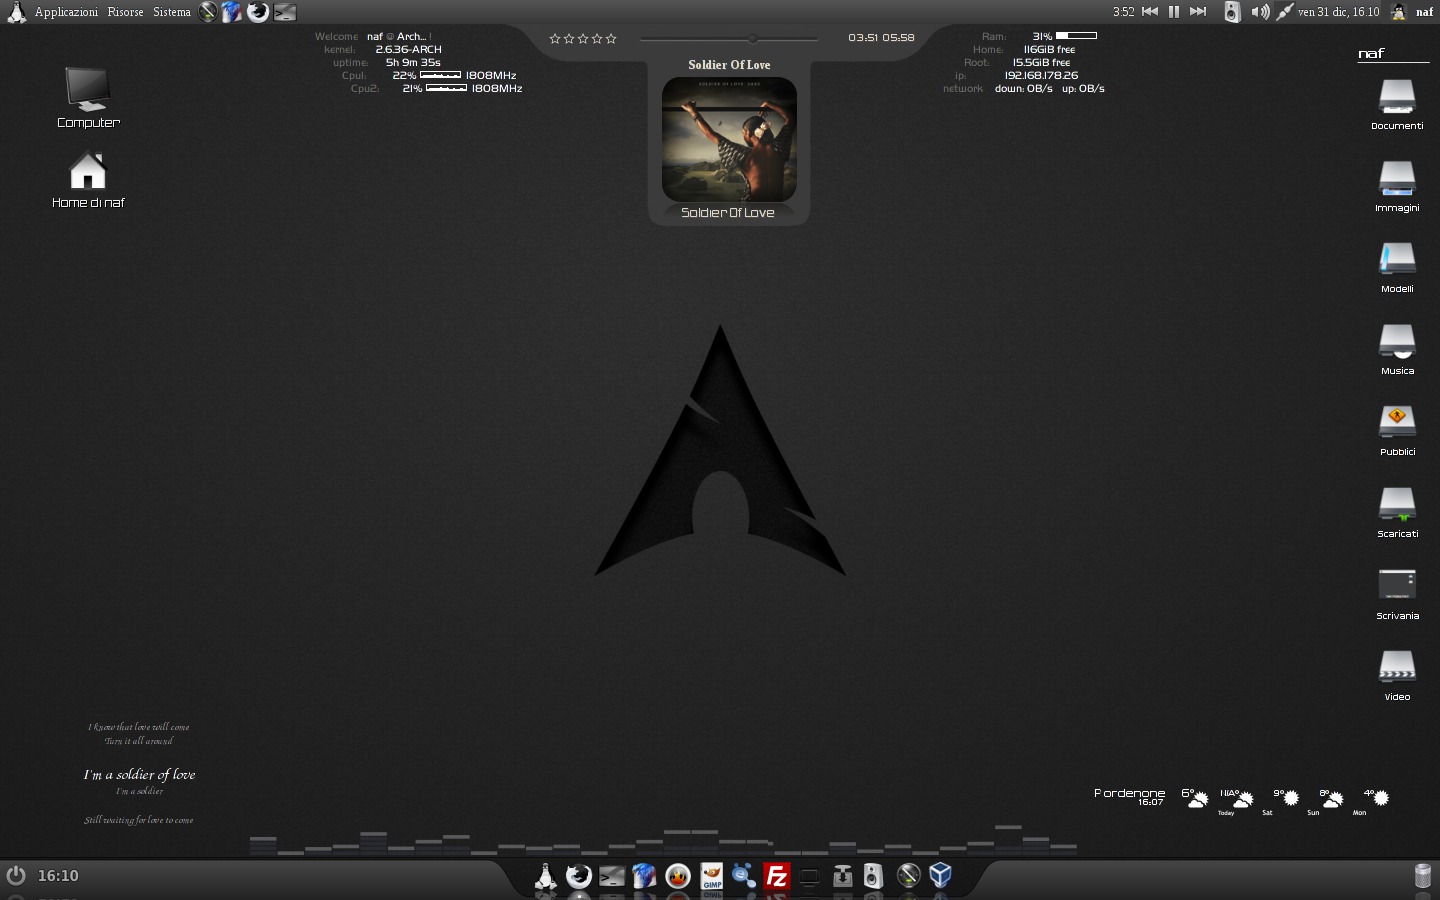This screenshot has width=1440, height=900.
Task: Rate the song with the fifth star
Action: click(x=611, y=39)
